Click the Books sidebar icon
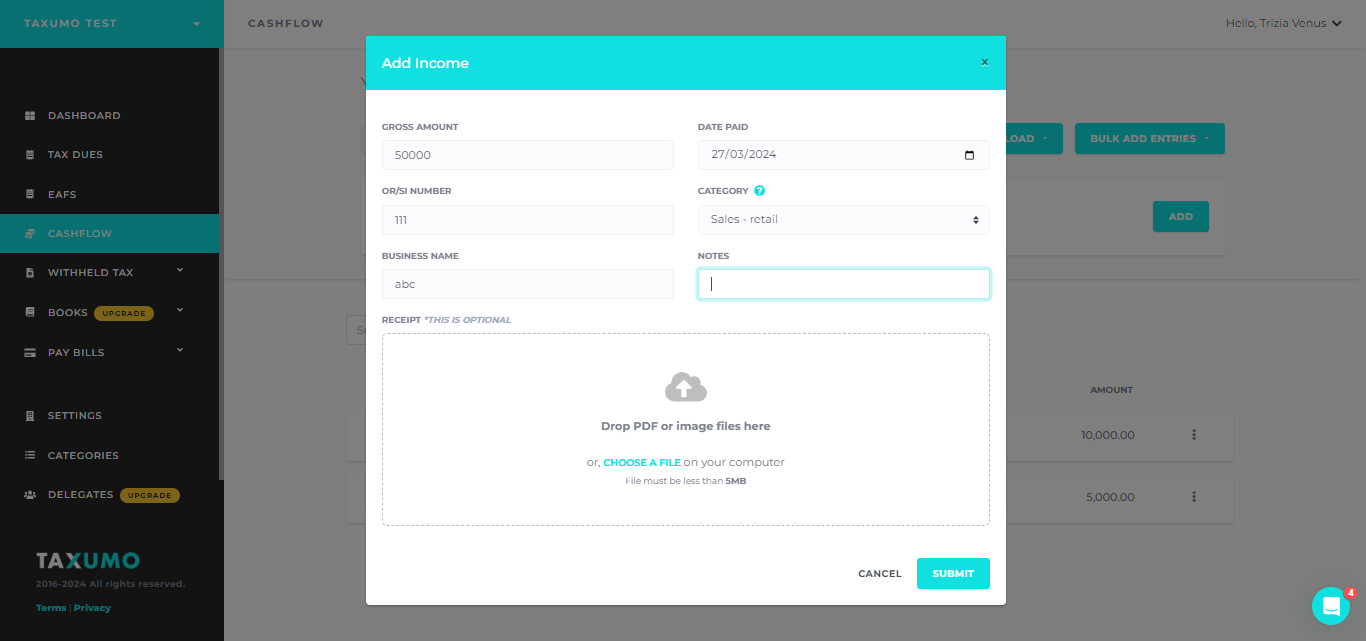Image resolution: width=1366 pixels, height=641 pixels. pyautogui.click(x=30, y=313)
